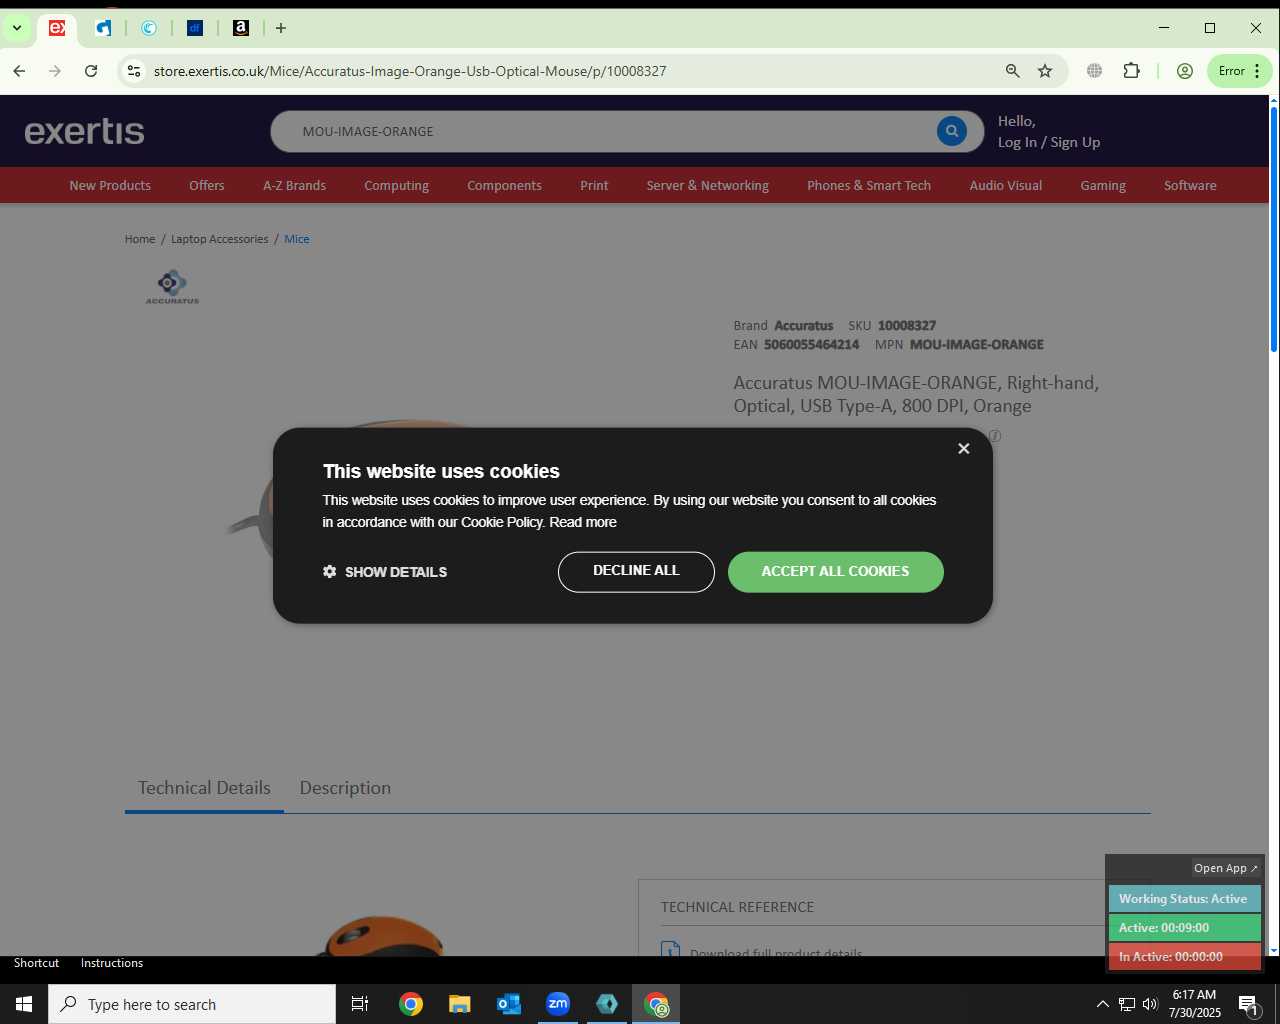Reload the current page
The width and height of the screenshot is (1280, 1024).
coord(91,71)
